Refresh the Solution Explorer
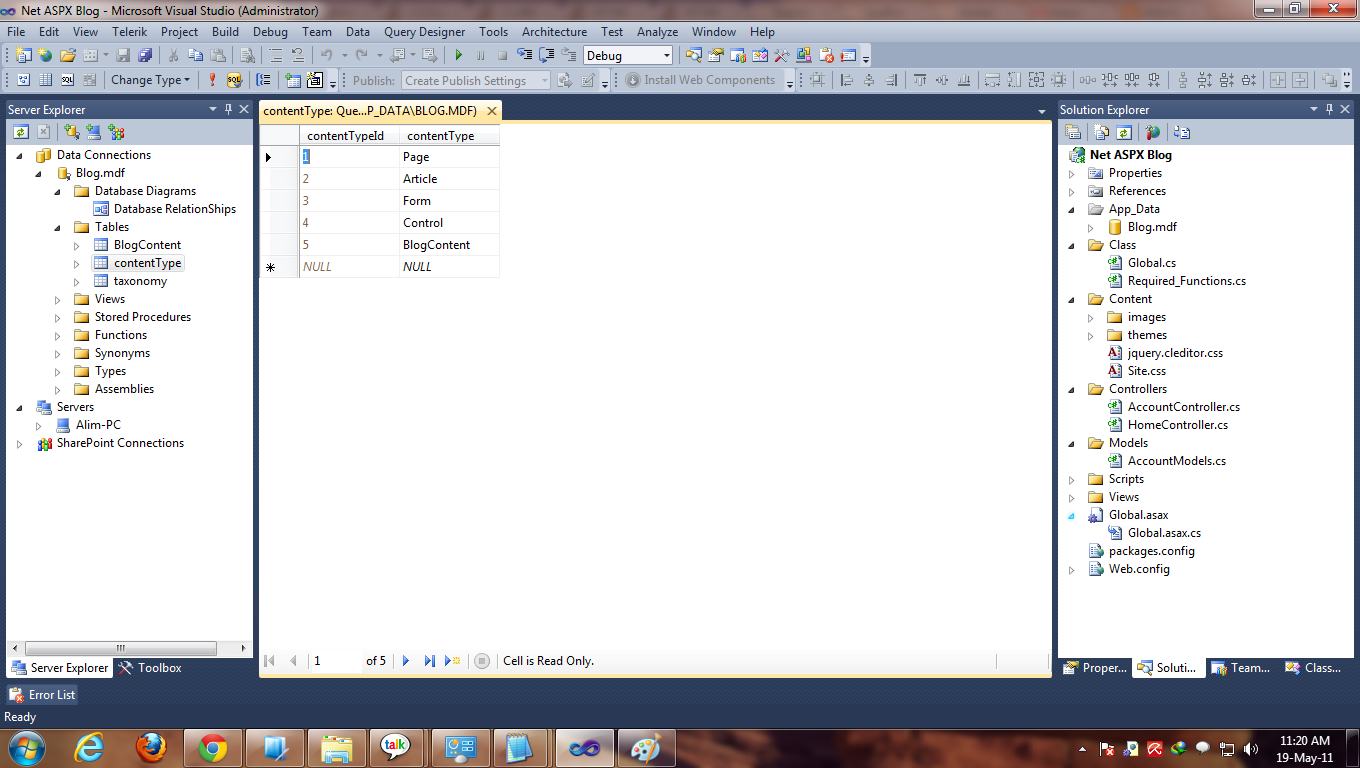Image resolution: width=1360 pixels, height=768 pixels. tap(1123, 131)
